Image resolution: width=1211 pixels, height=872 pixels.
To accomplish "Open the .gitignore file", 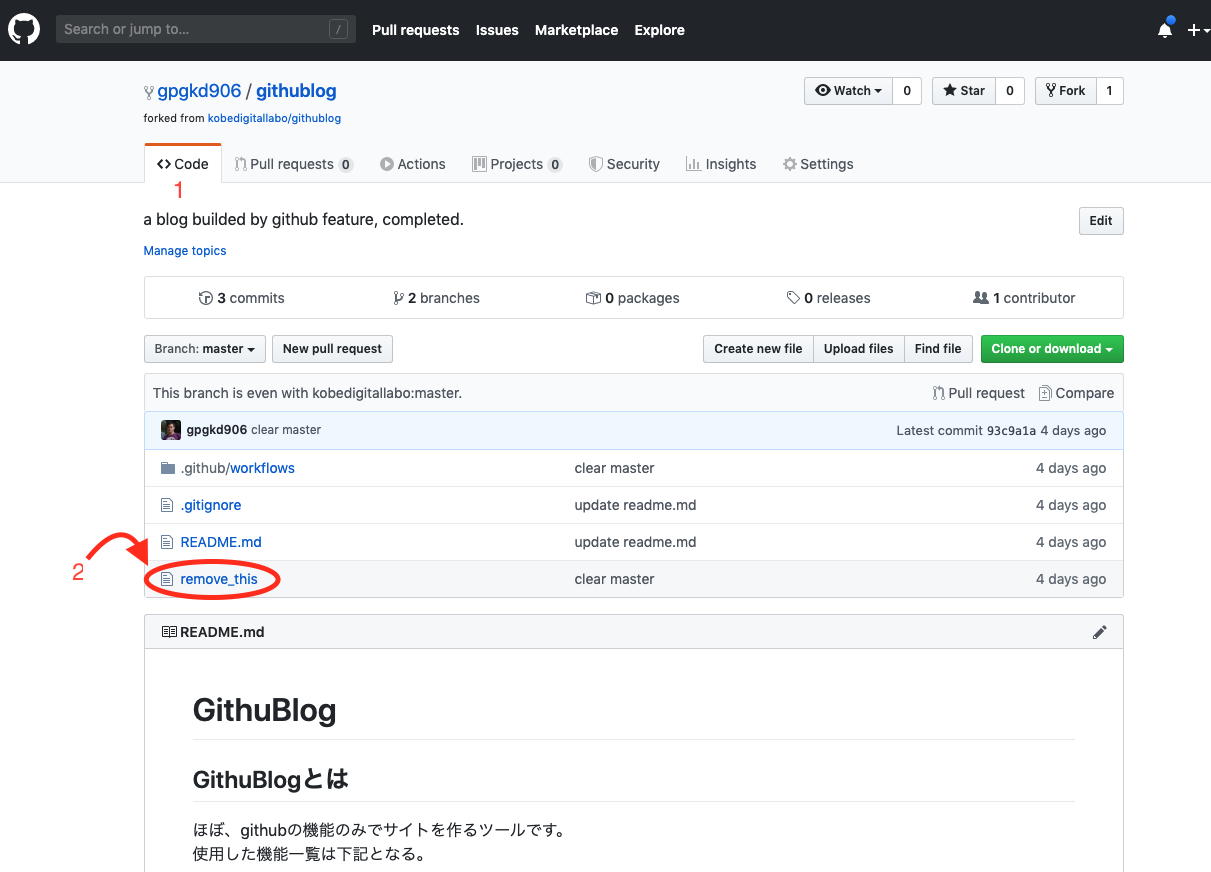I will pos(211,505).
